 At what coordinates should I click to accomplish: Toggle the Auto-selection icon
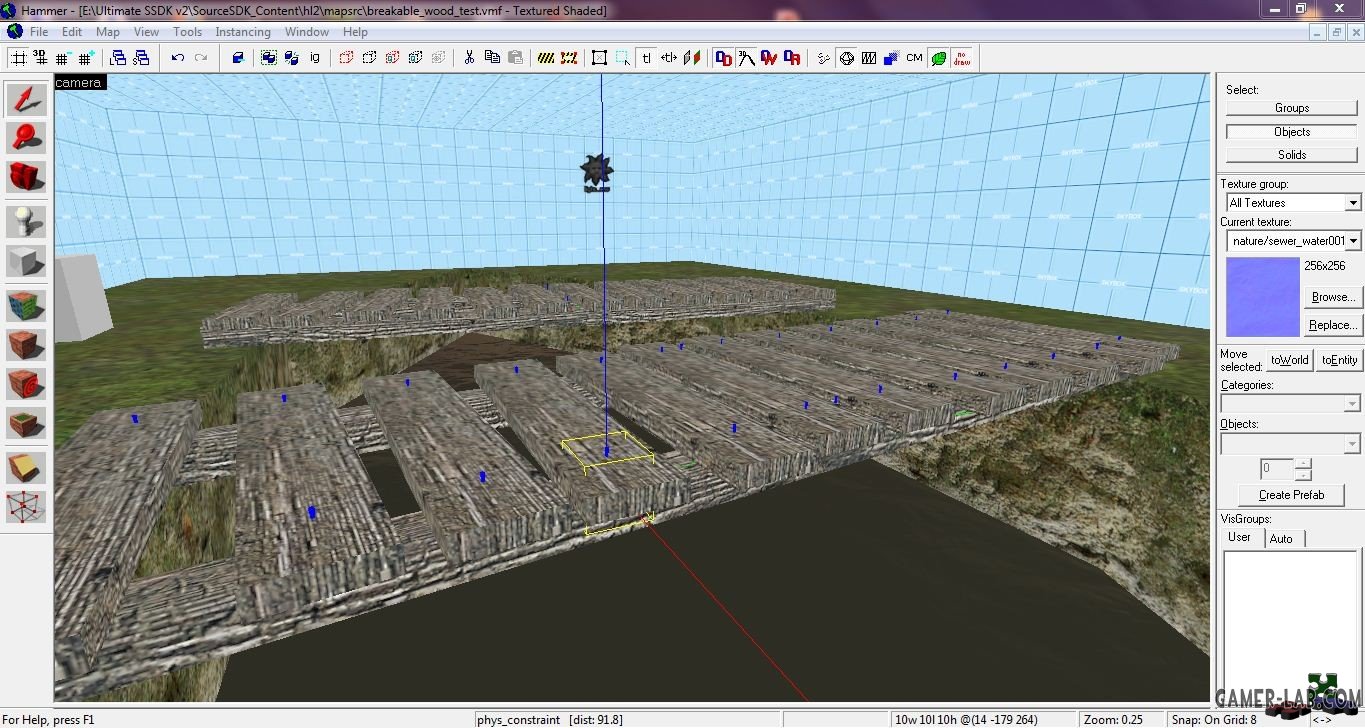[x=623, y=58]
